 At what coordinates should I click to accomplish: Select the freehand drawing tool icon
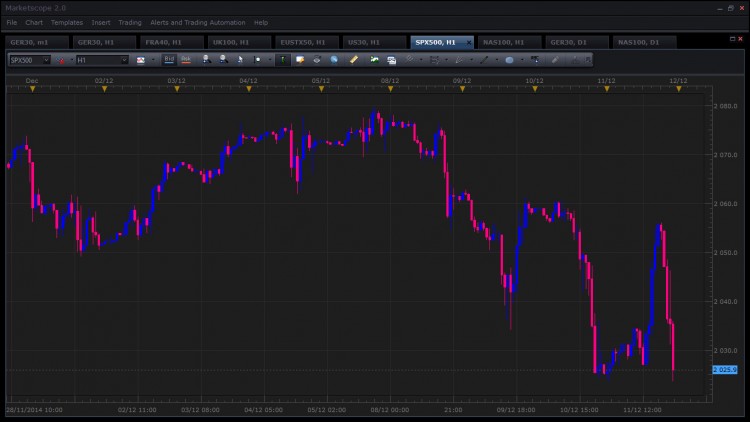coord(459,60)
